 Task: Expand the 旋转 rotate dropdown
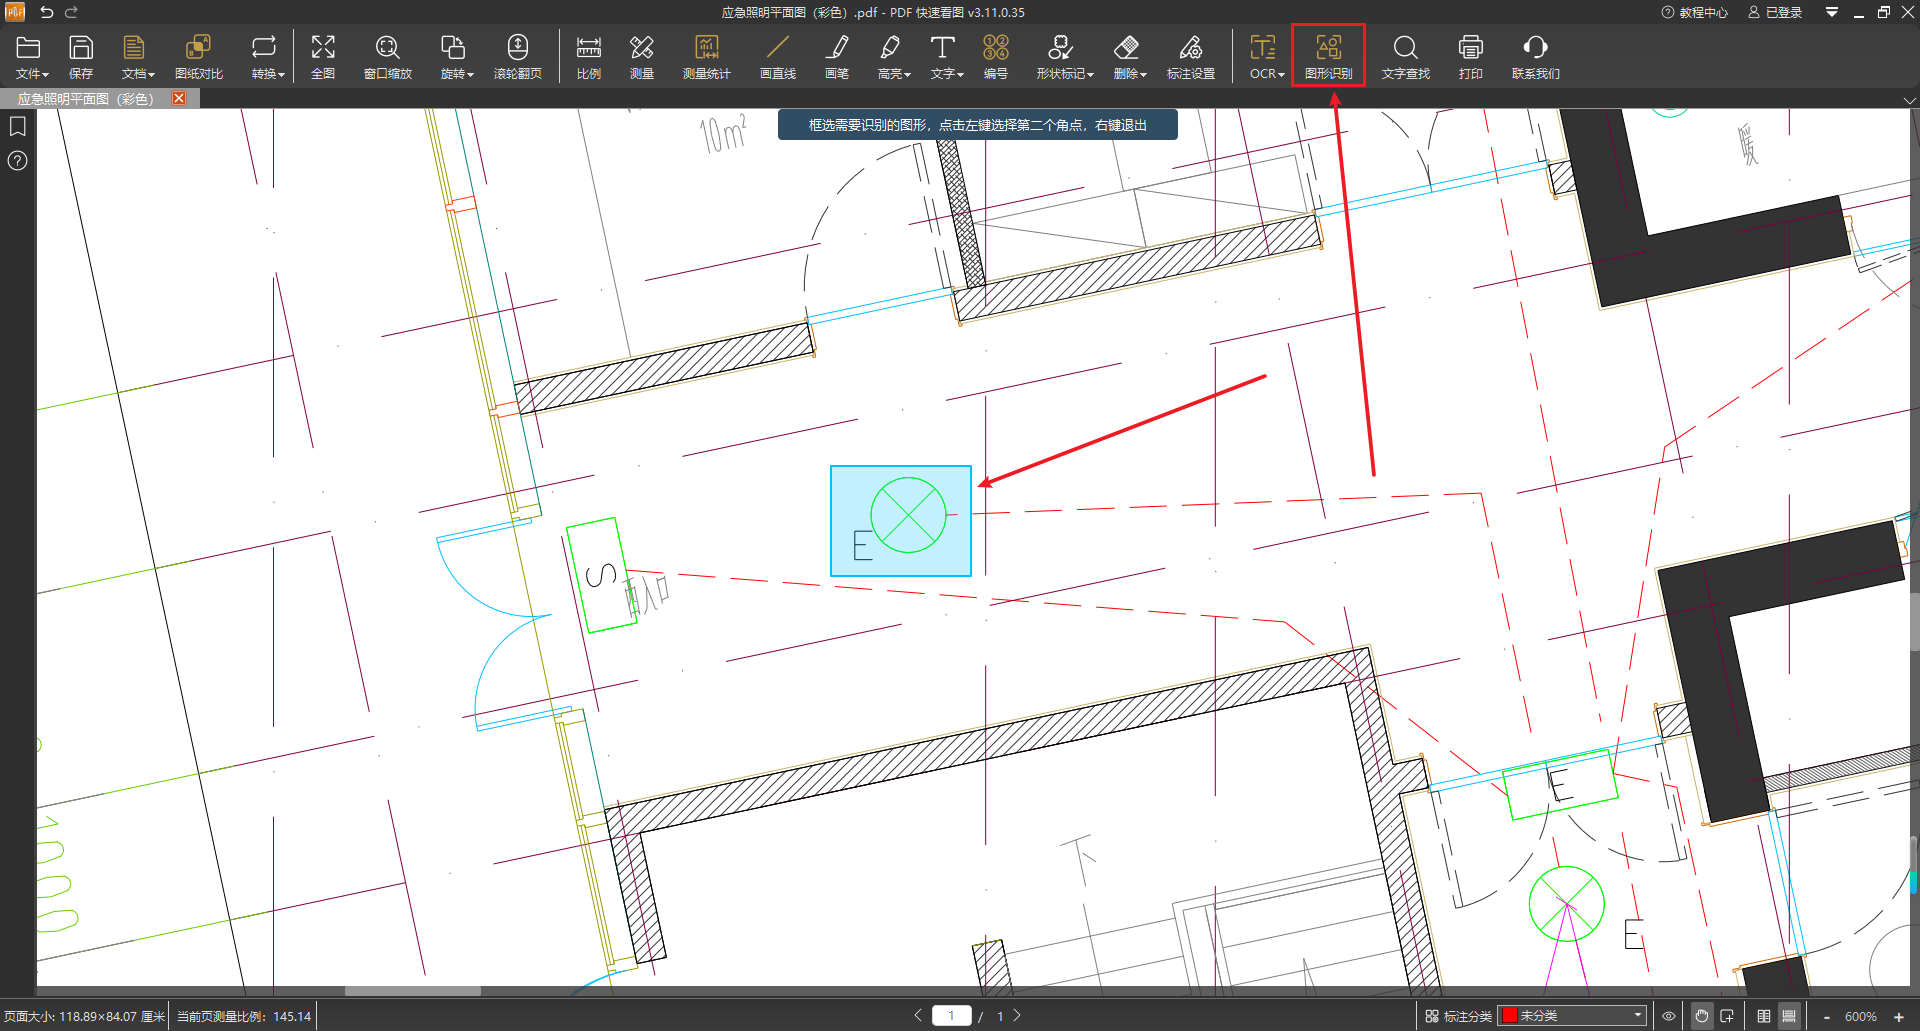coord(457,56)
